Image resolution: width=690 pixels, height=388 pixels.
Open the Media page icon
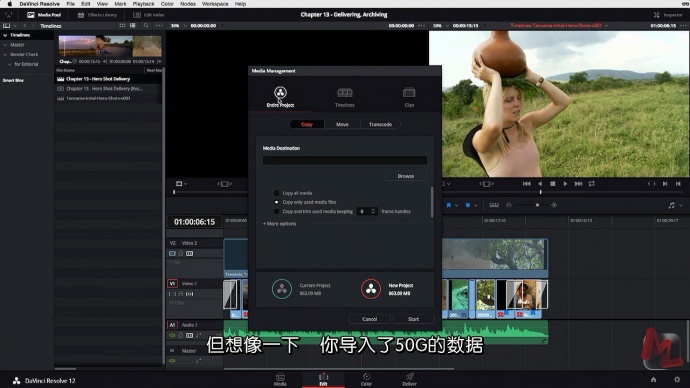pyautogui.click(x=280, y=380)
